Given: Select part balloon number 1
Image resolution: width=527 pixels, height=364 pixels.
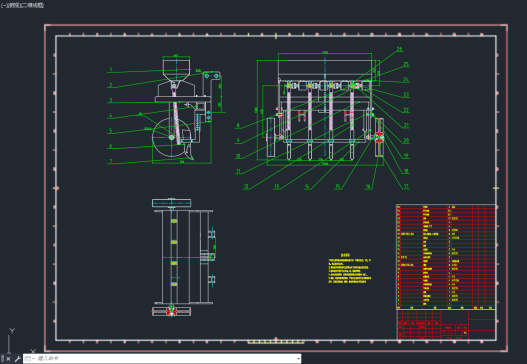Looking at the screenshot, I should point(111,70).
